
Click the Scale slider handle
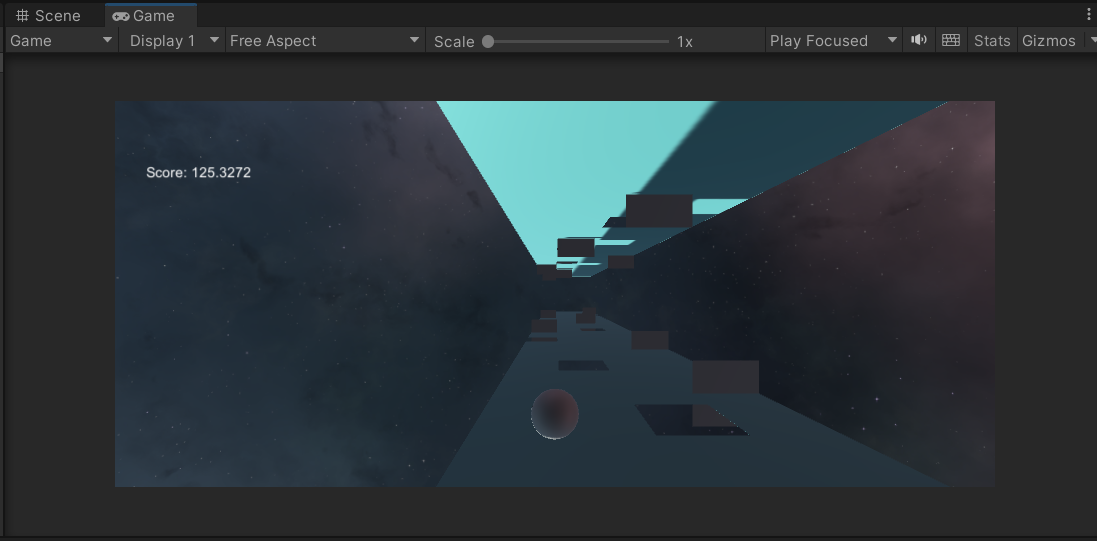(488, 41)
